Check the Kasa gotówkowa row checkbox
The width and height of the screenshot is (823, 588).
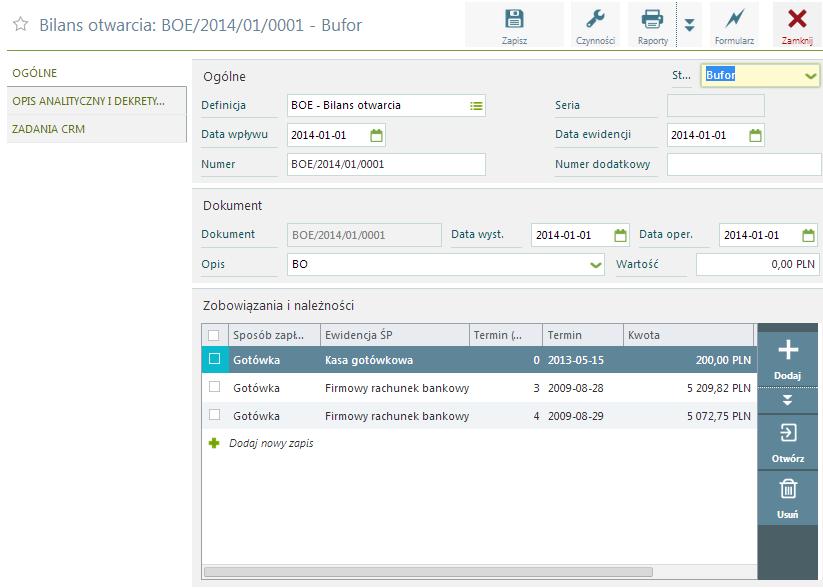pyautogui.click(x=214, y=359)
